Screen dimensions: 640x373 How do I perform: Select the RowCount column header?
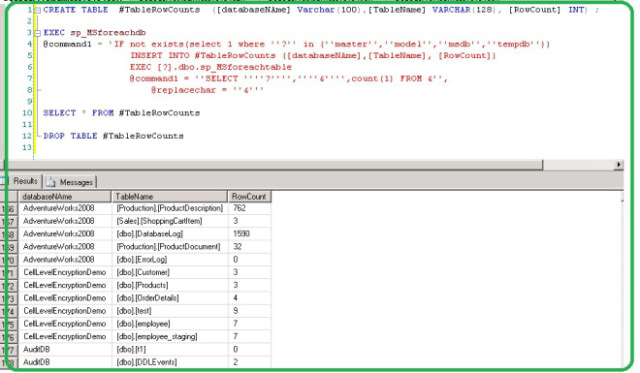[x=249, y=196]
